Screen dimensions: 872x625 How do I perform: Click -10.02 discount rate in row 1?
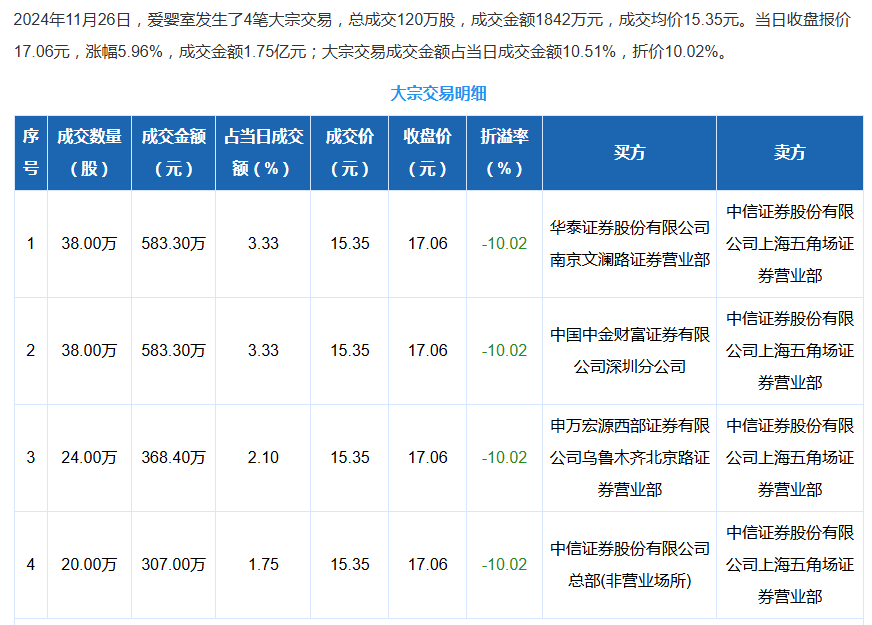coord(504,244)
